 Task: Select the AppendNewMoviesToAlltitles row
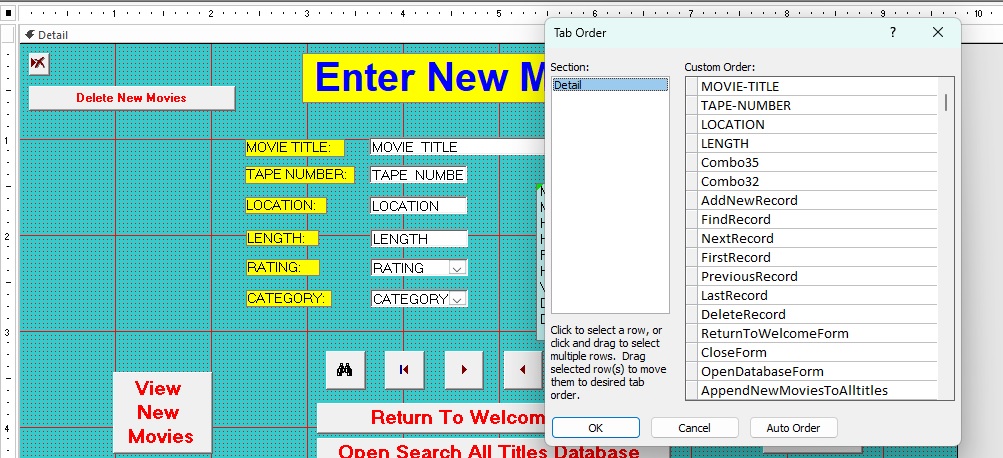pos(817,390)
